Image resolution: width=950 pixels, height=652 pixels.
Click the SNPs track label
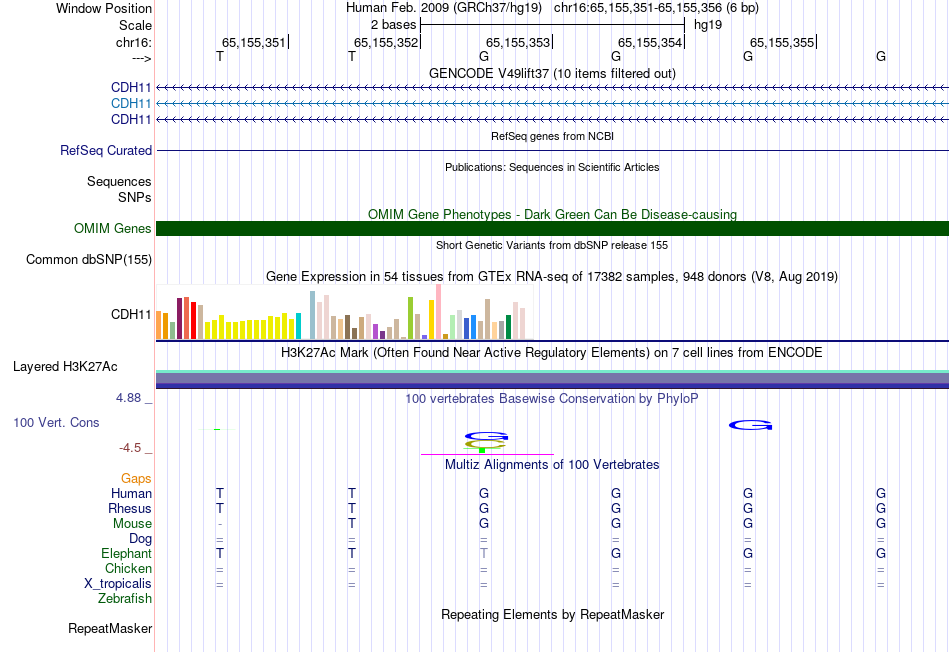135,197
